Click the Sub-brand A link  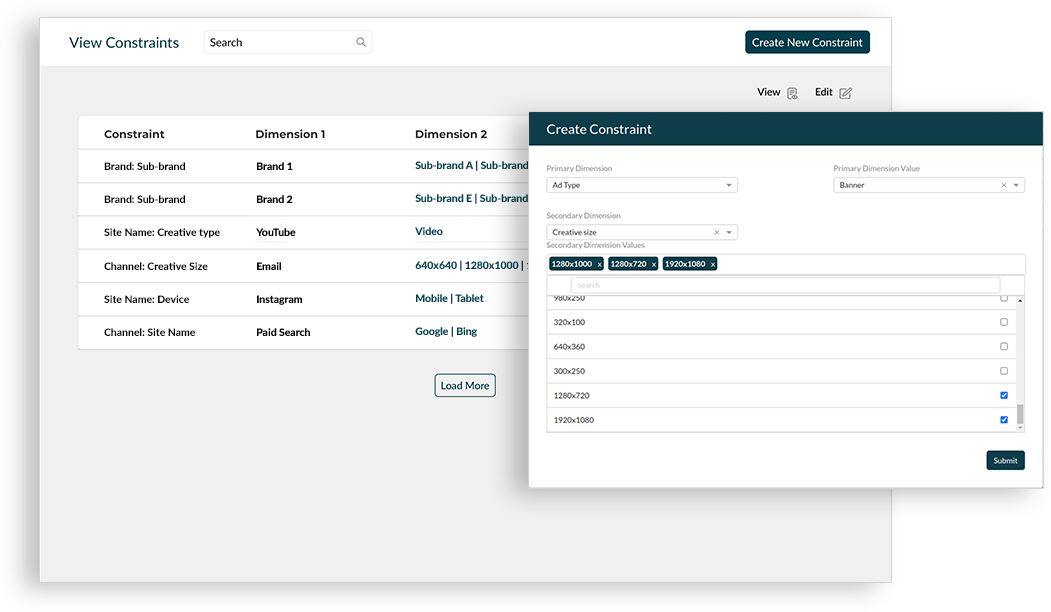click(x=444, y=166)
